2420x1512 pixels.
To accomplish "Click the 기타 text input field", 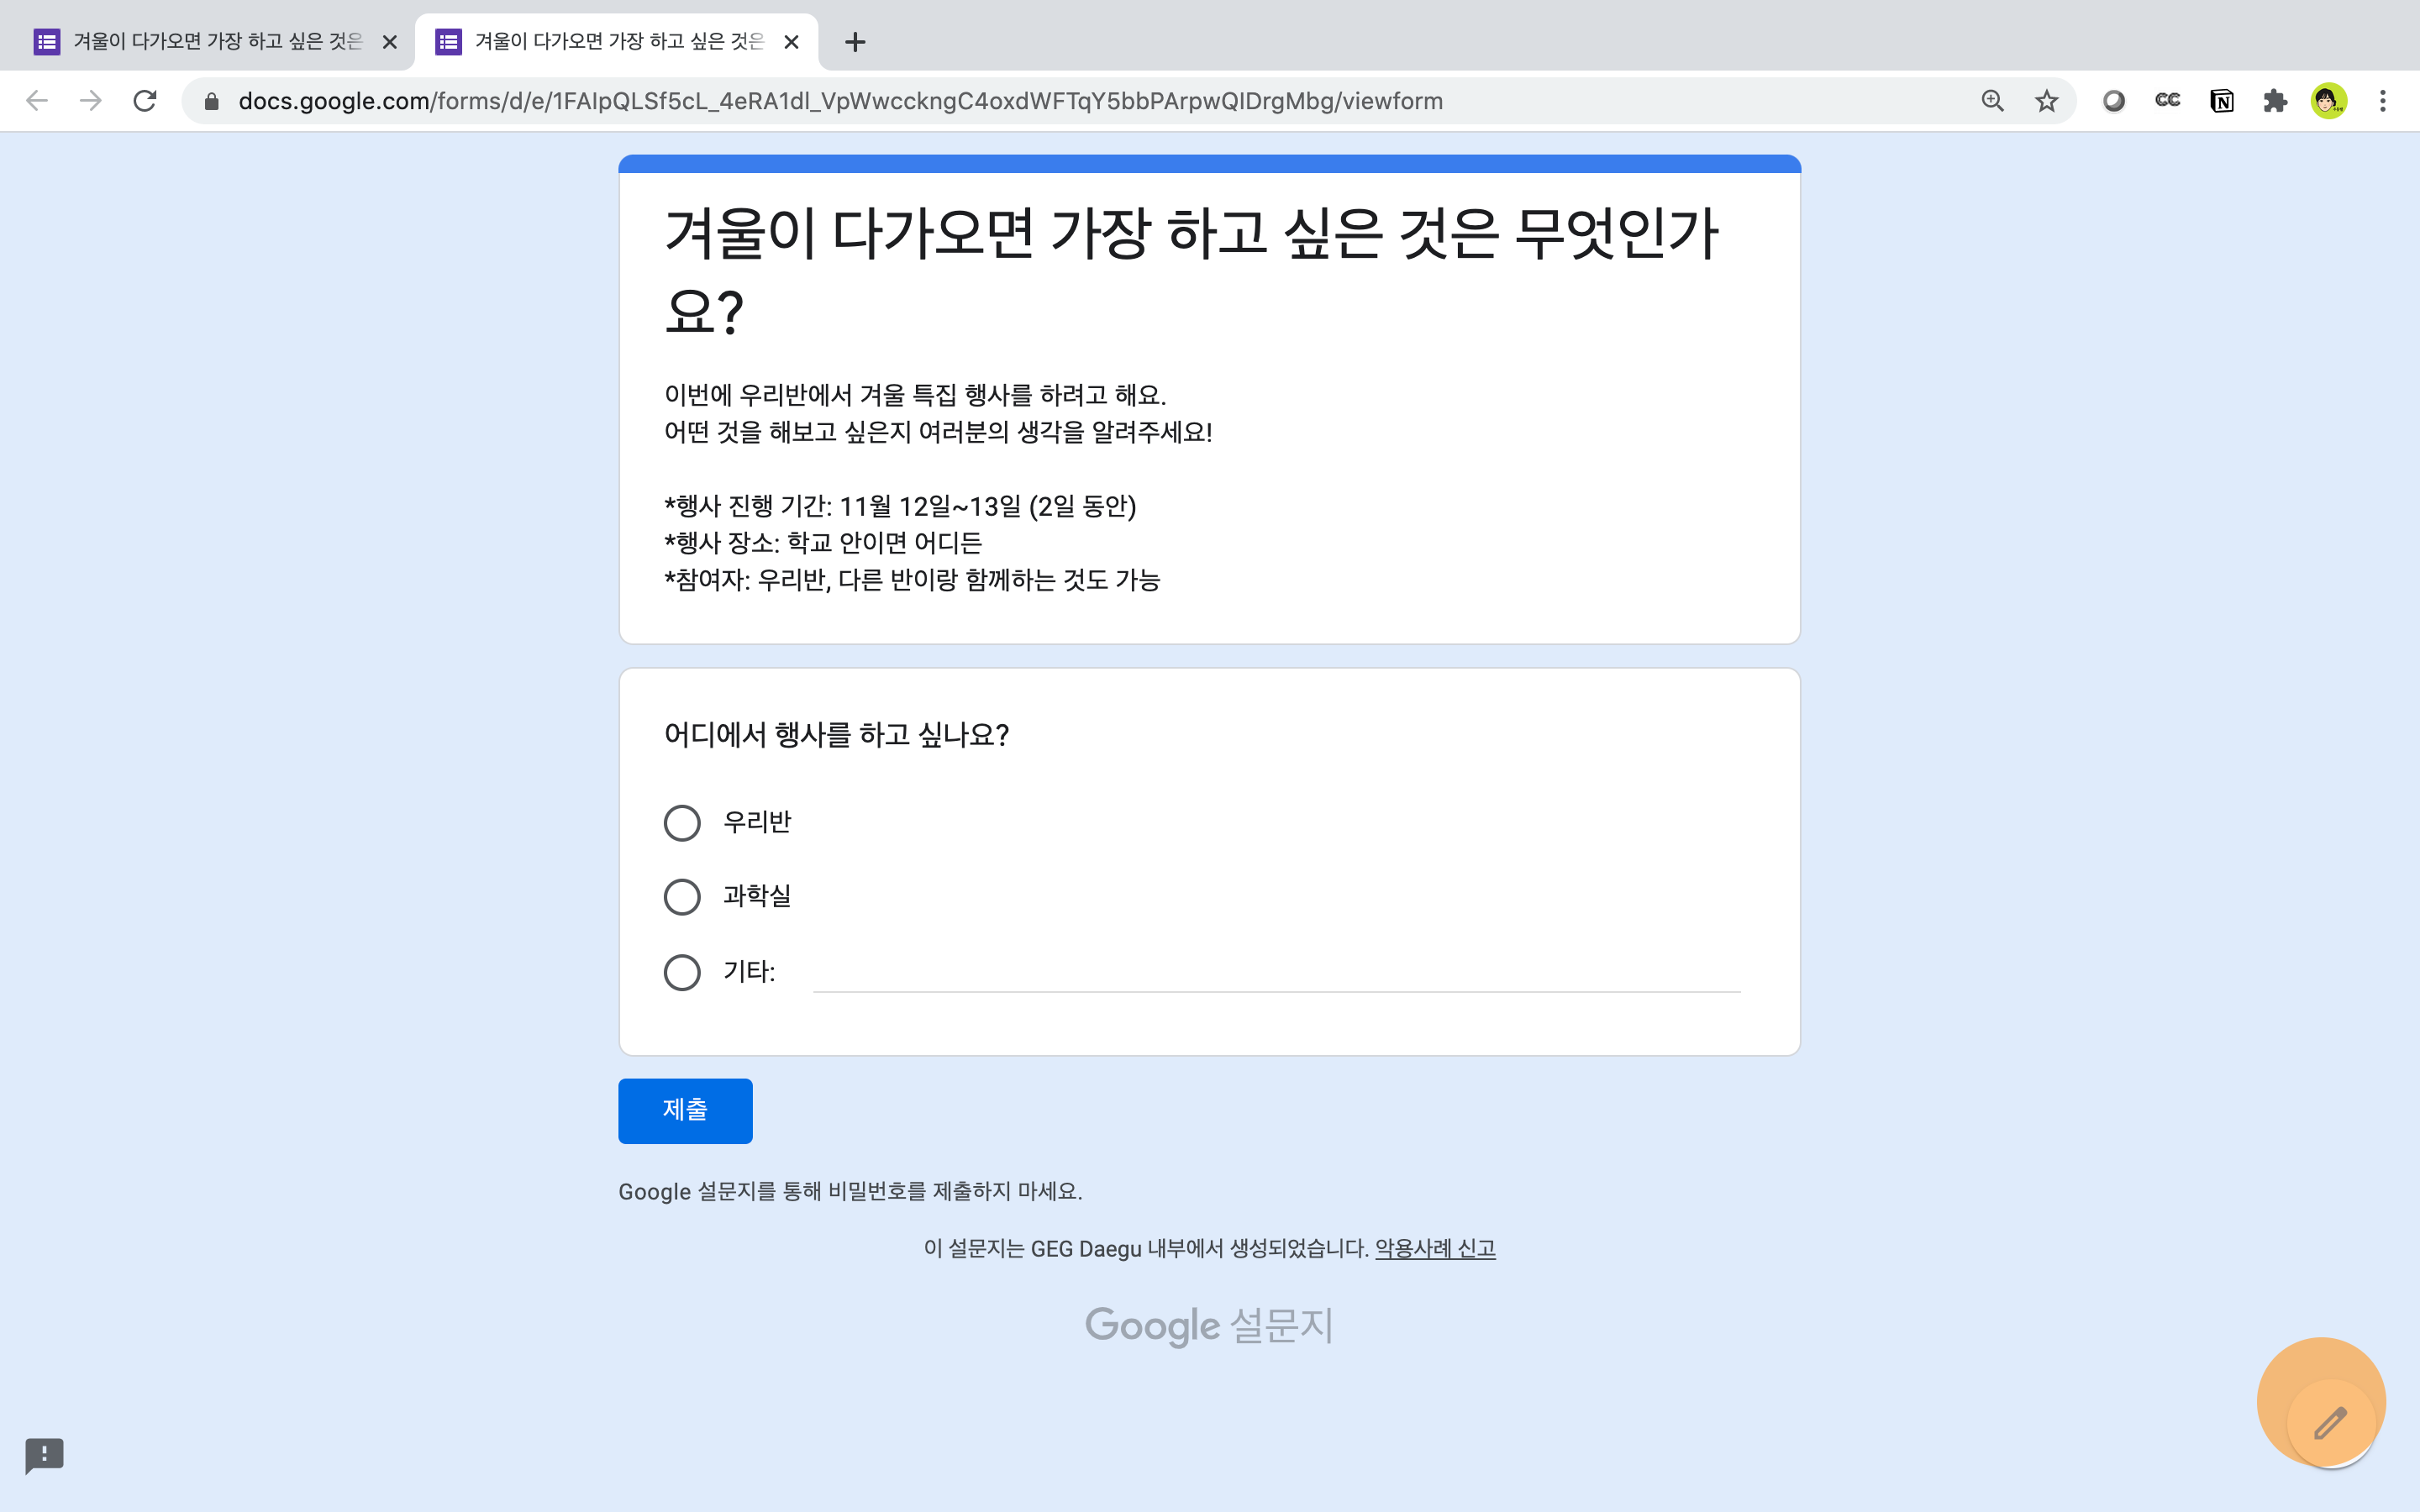I will coord(1276,972).
